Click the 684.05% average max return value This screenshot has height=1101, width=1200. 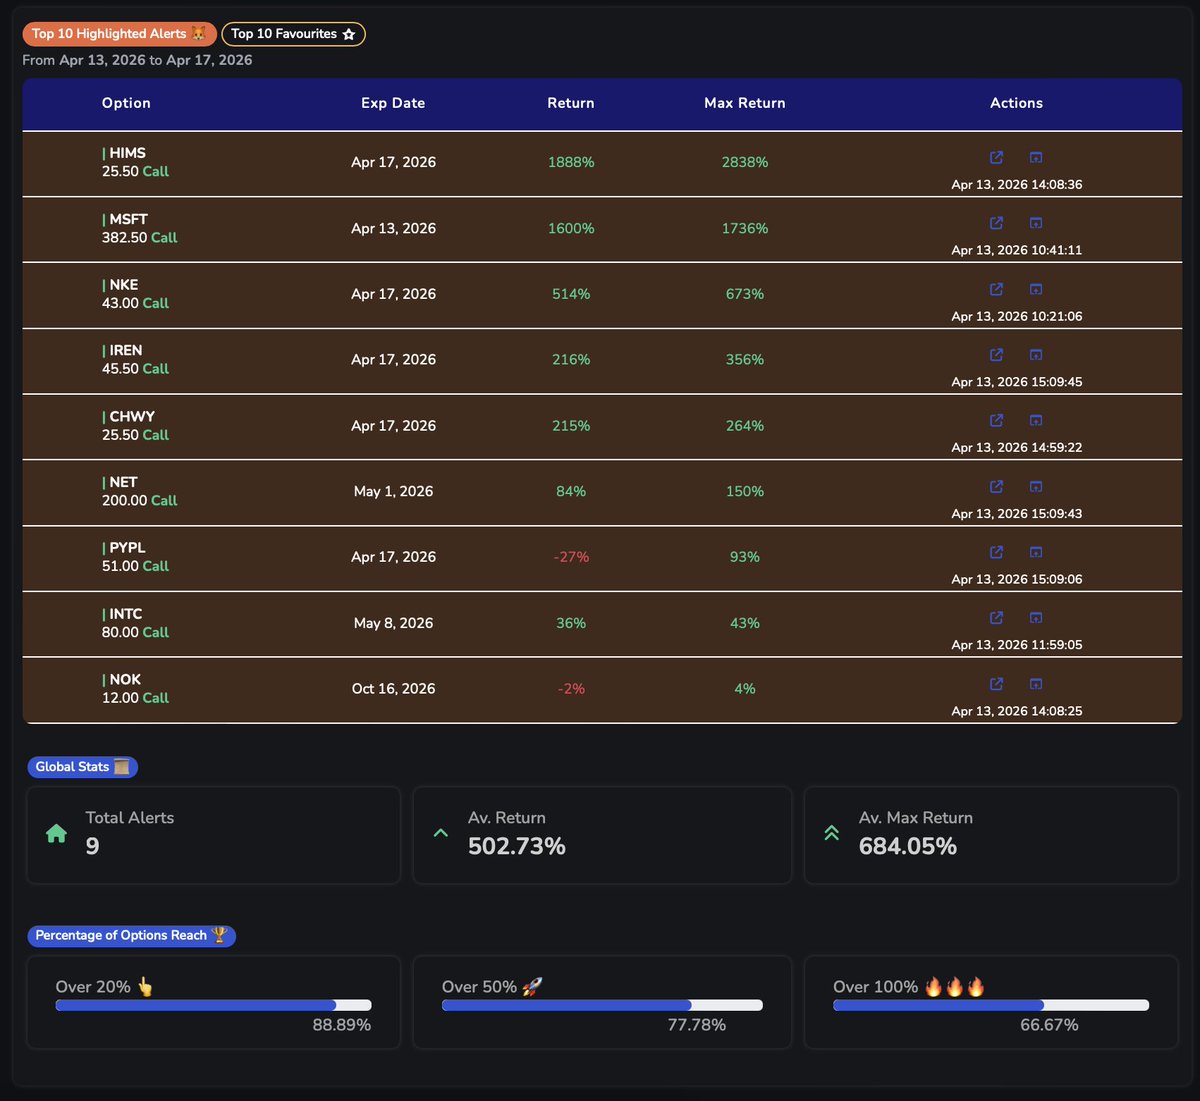click(908, 846)
